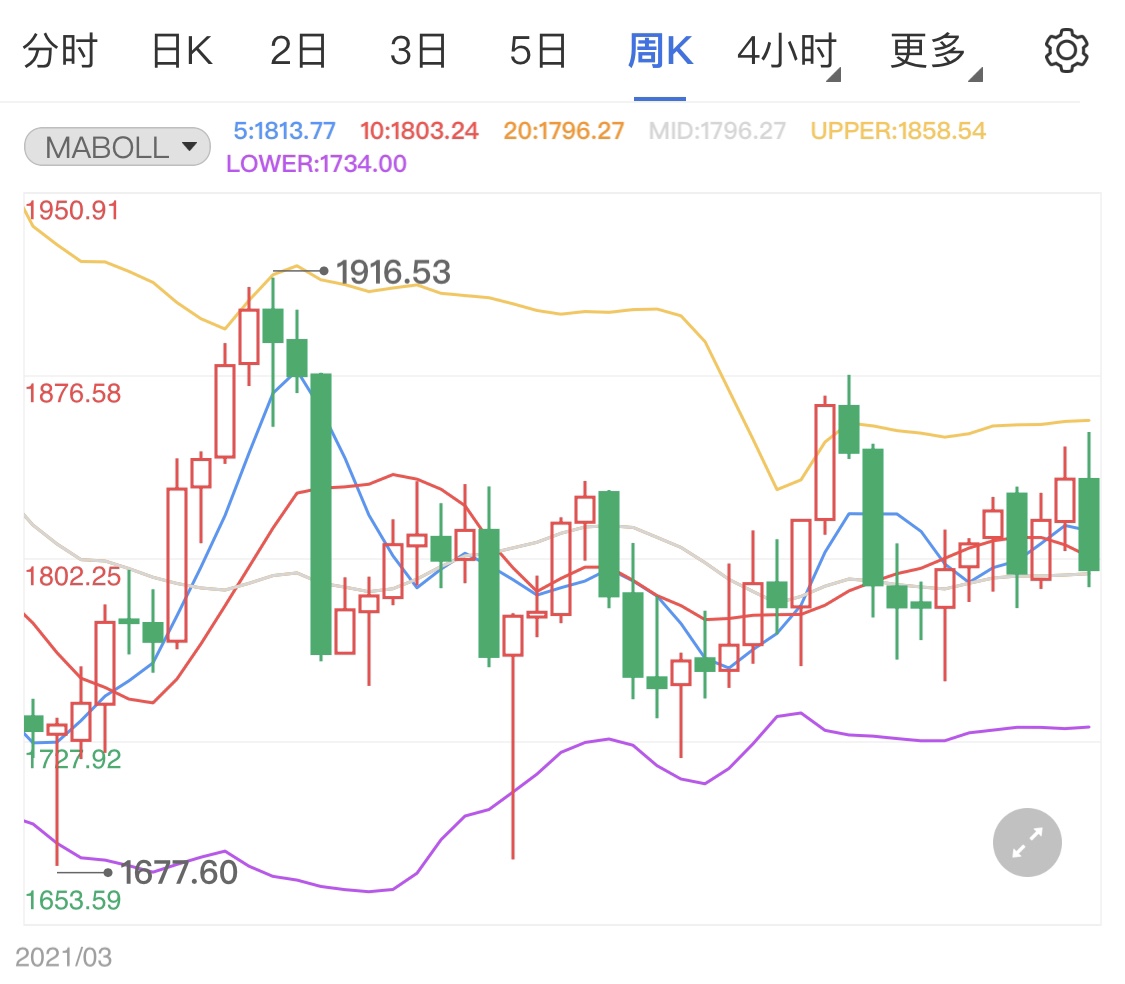Click the 2021/03 date label
Screen dimensions: 1125x984
pyautogui.click(x=64, y=957)
